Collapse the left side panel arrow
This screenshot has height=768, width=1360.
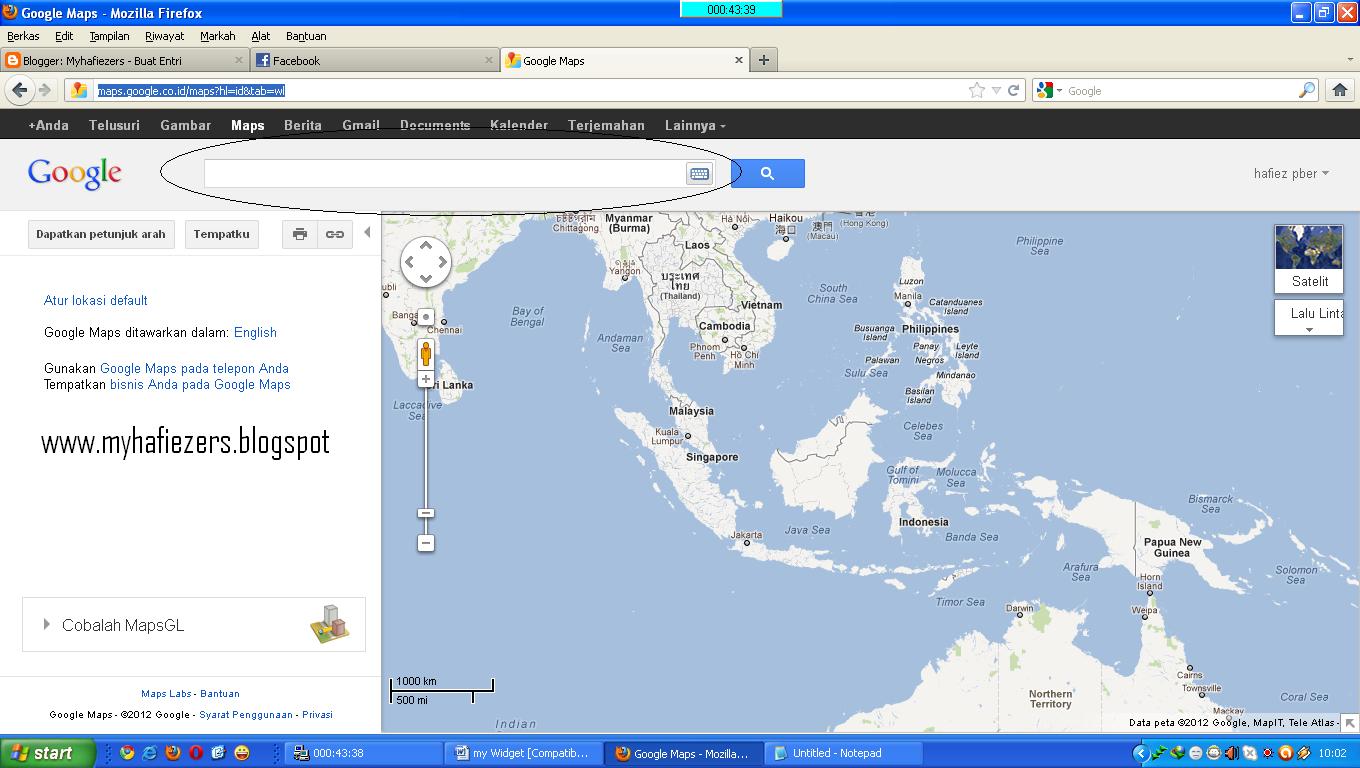point(367,233)
